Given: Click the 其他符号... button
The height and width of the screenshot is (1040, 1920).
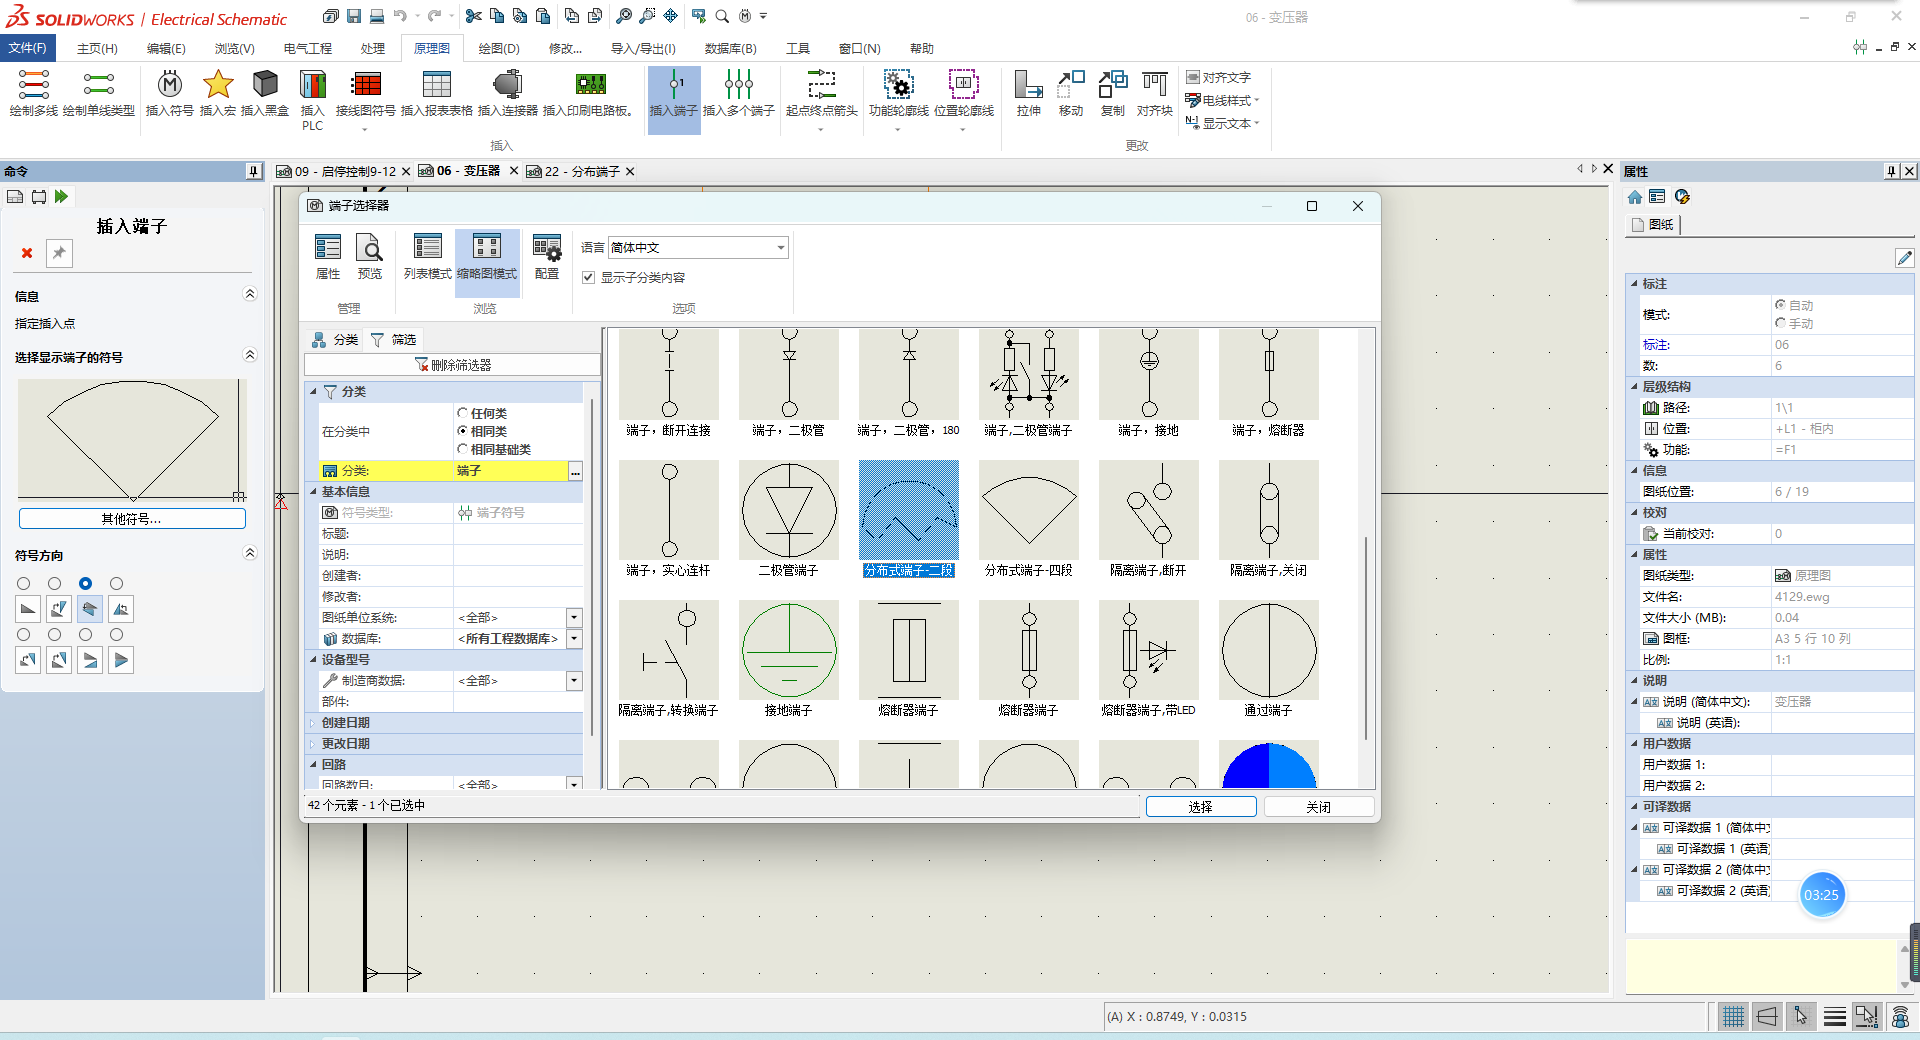Looking at the screenshot, I should 131,519.
